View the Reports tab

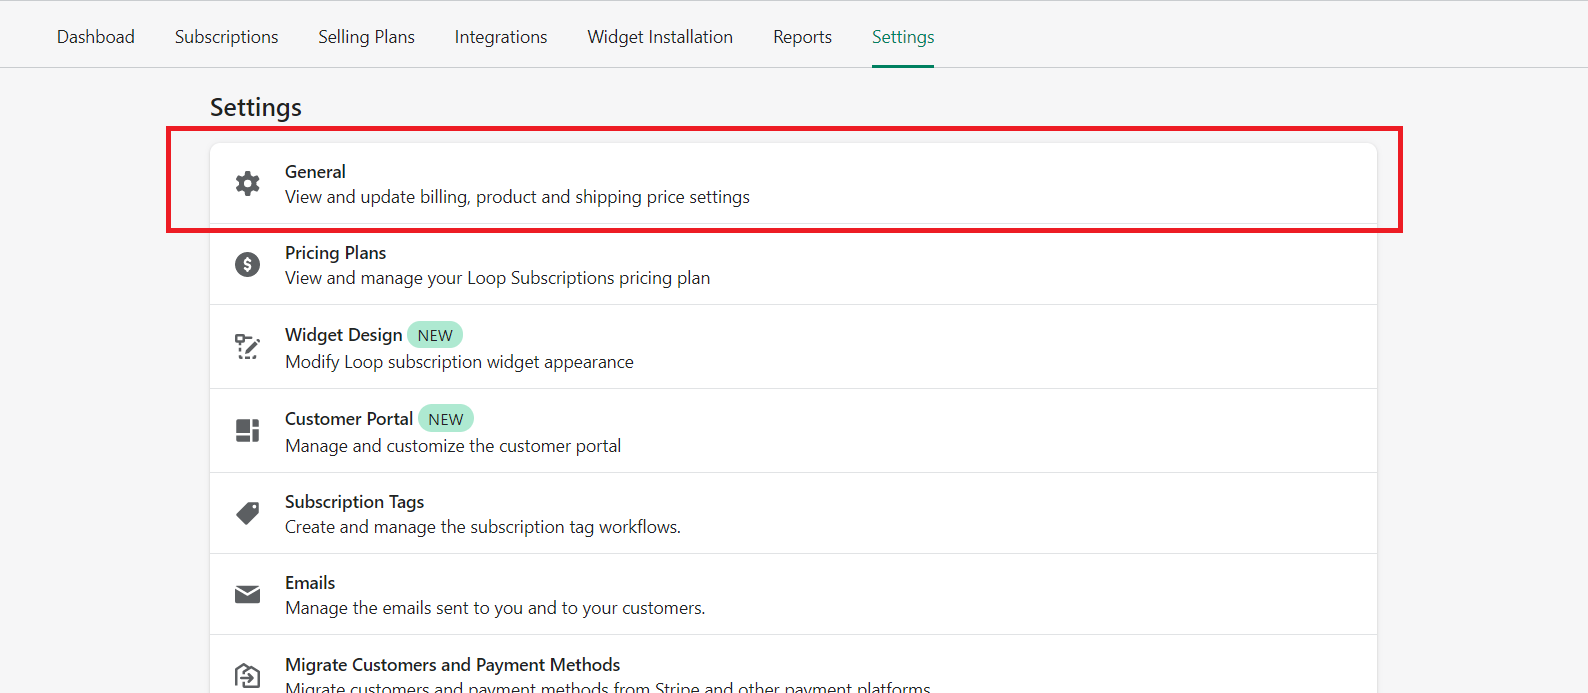coord(802,37)
